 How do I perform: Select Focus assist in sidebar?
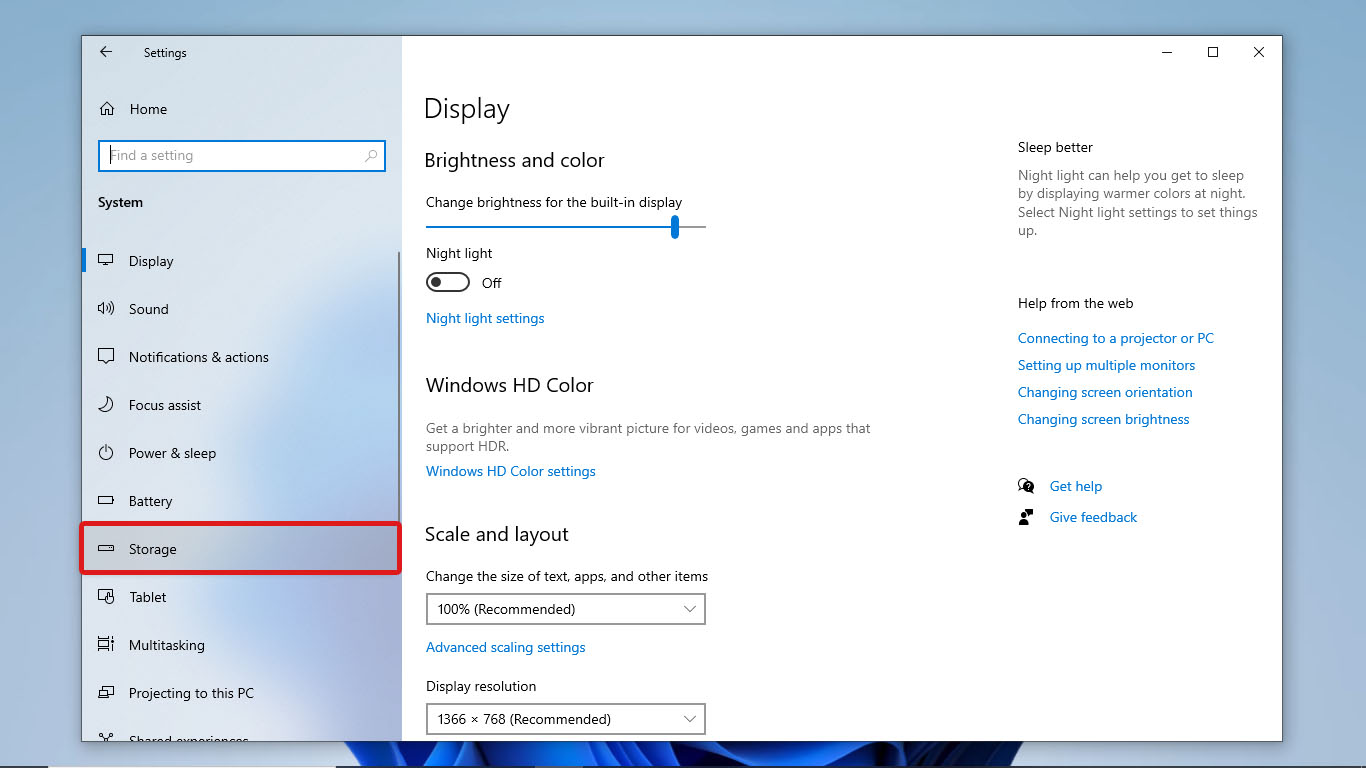point(240,405)
